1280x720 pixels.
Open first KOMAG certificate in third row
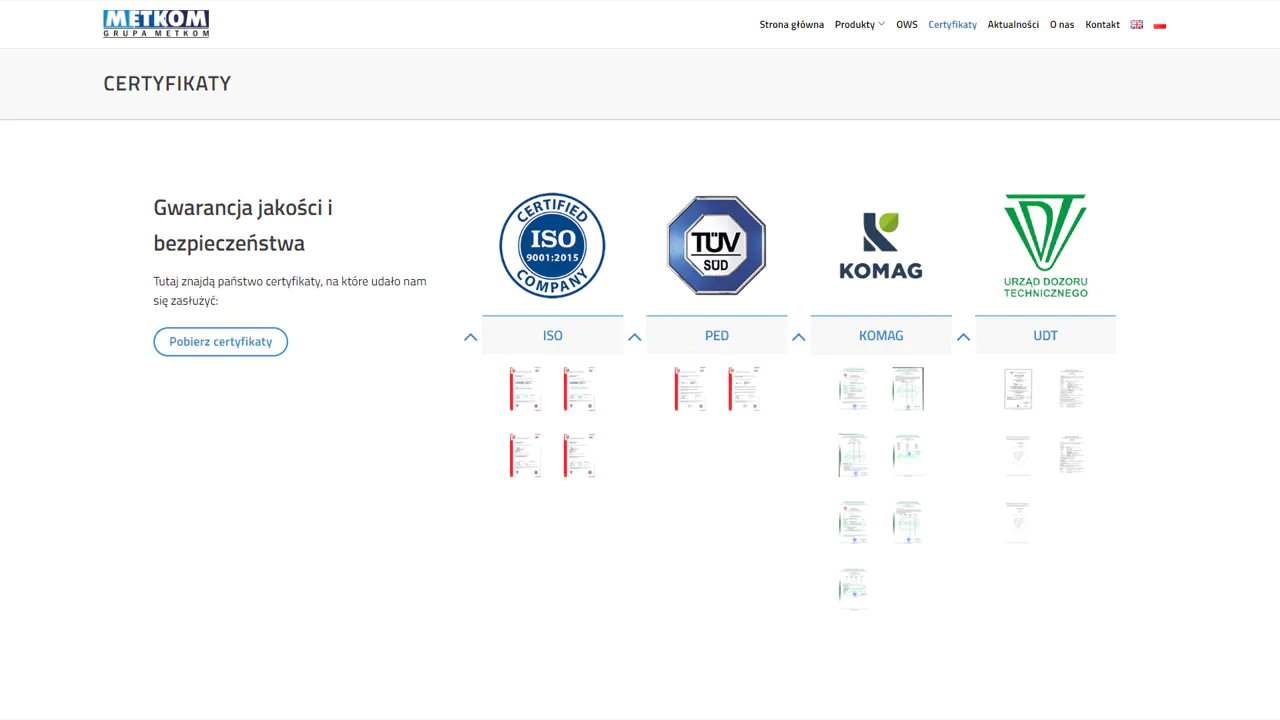point(853,522)
